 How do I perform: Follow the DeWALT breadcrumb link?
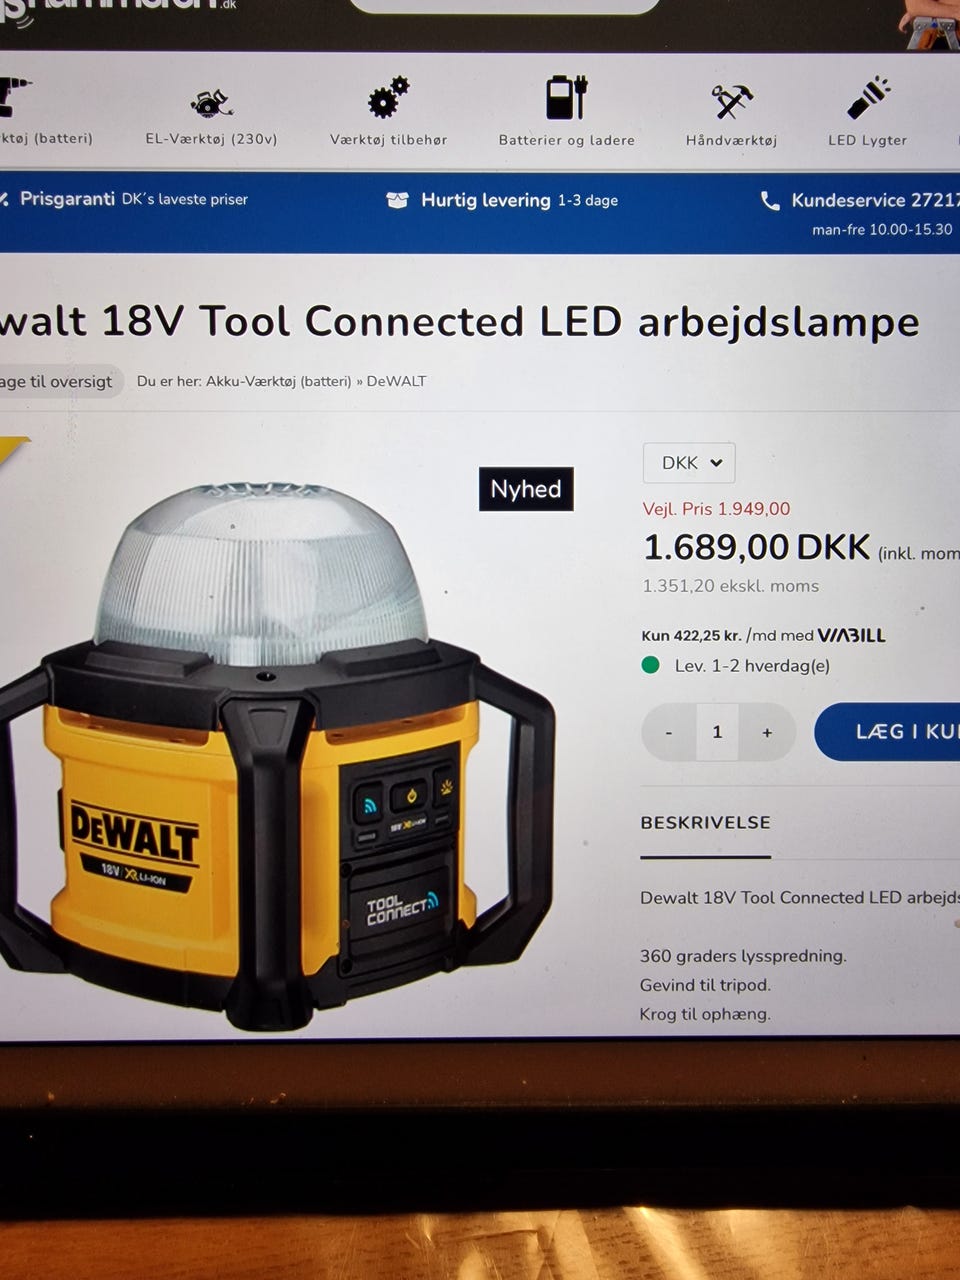(396, 381)
